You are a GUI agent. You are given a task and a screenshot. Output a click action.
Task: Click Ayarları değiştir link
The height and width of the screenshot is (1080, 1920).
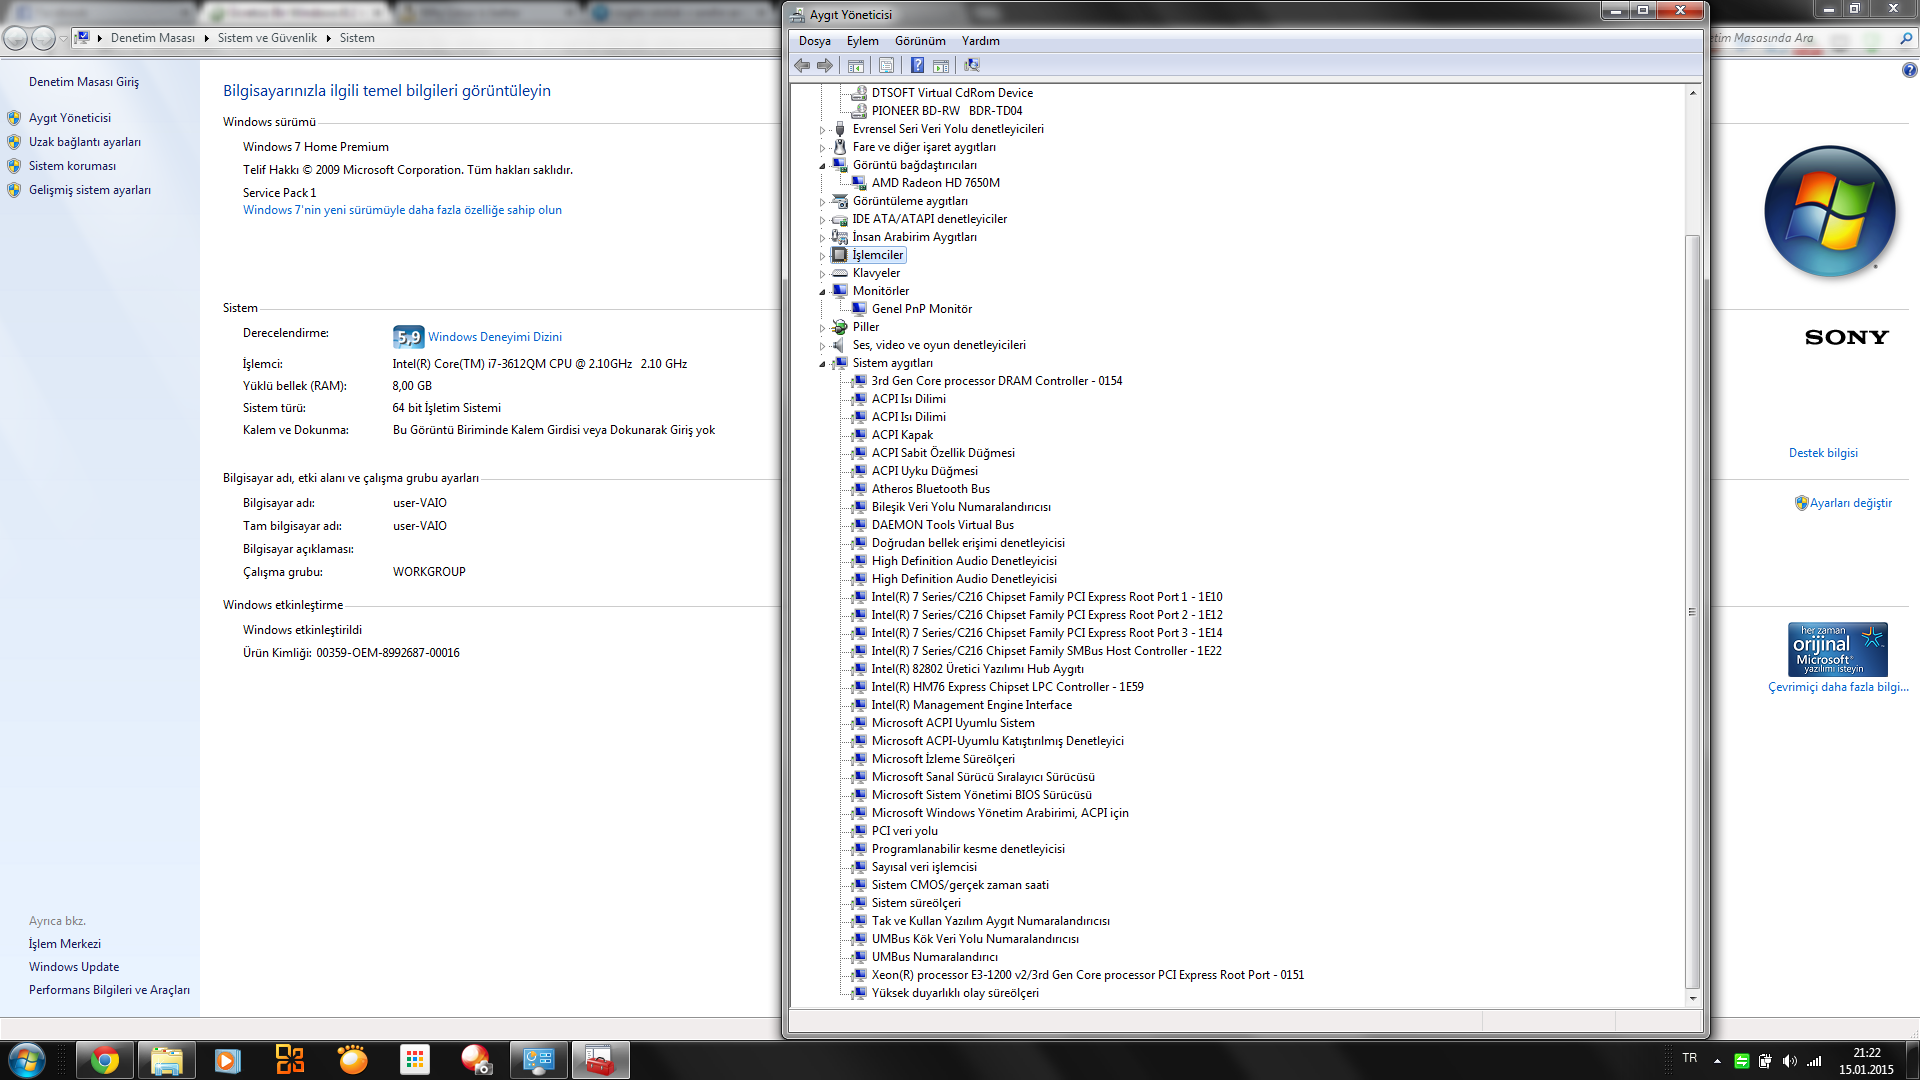tap(1850, 503)
